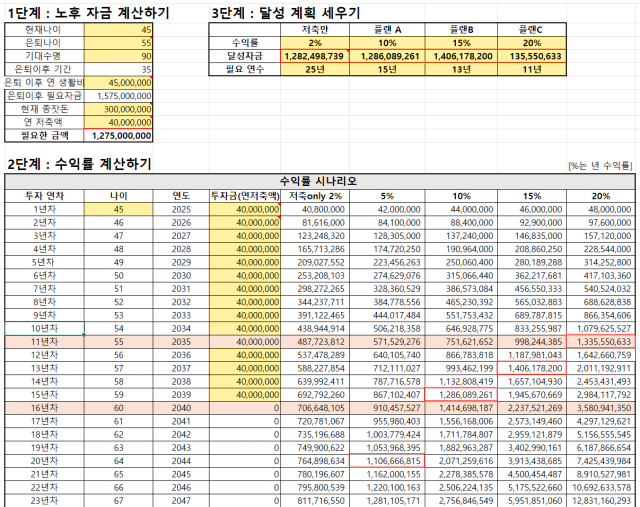Select the 은퇴이후 기간 value 35
640x507 pixels.
tap(118, 69)
